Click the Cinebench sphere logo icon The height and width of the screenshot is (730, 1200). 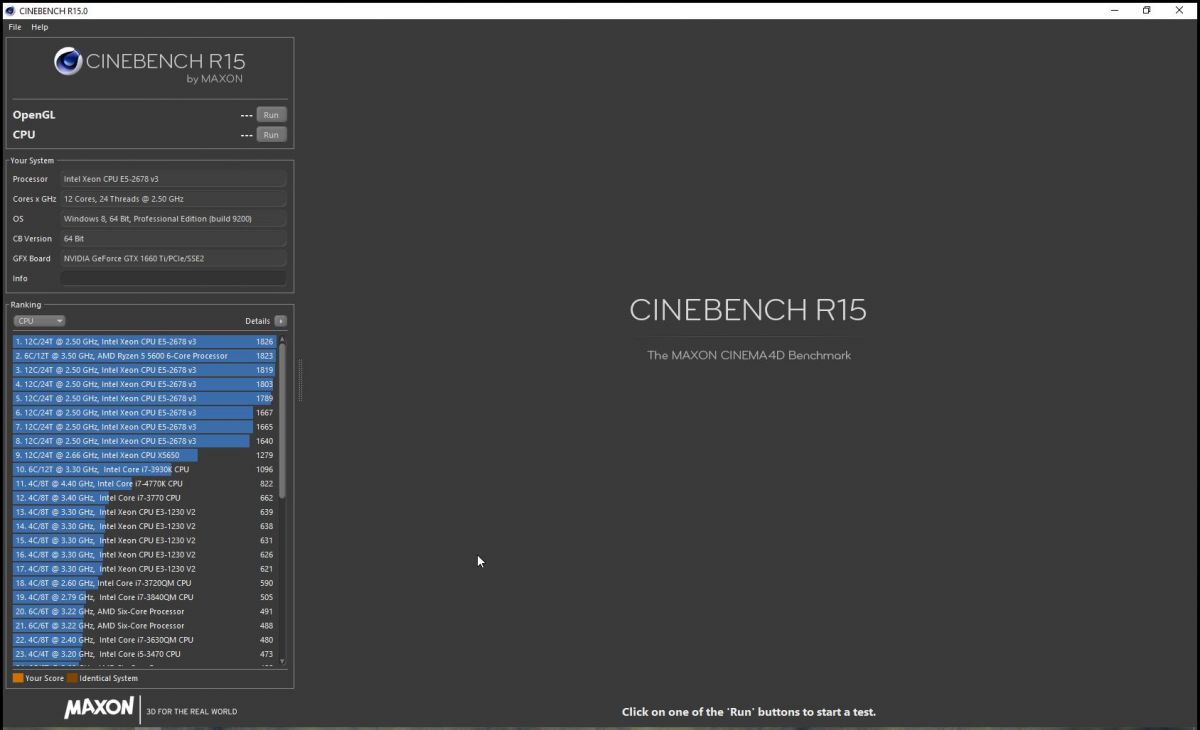tap(68, 62)
